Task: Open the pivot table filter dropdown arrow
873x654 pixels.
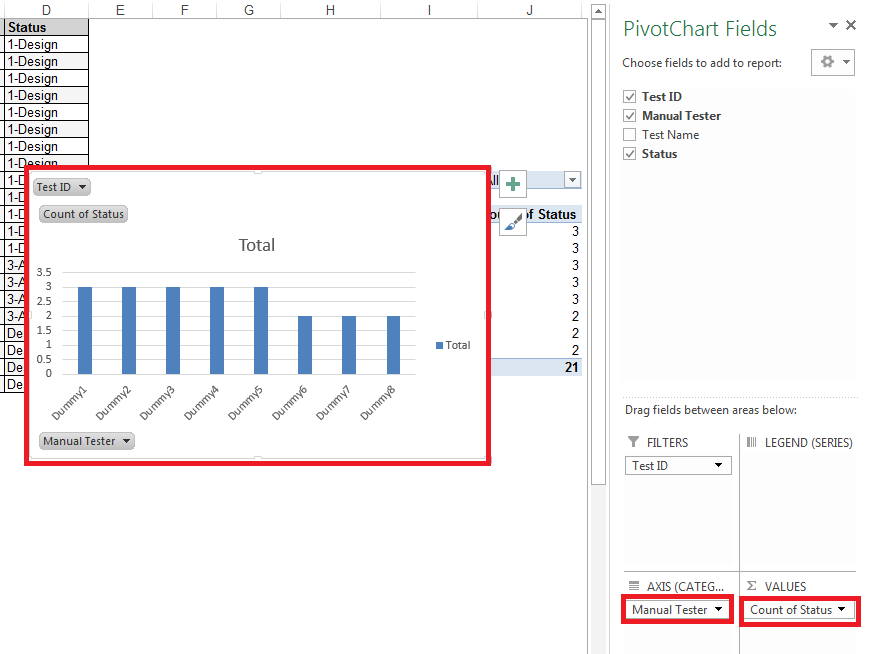Action: click(572, 180)
